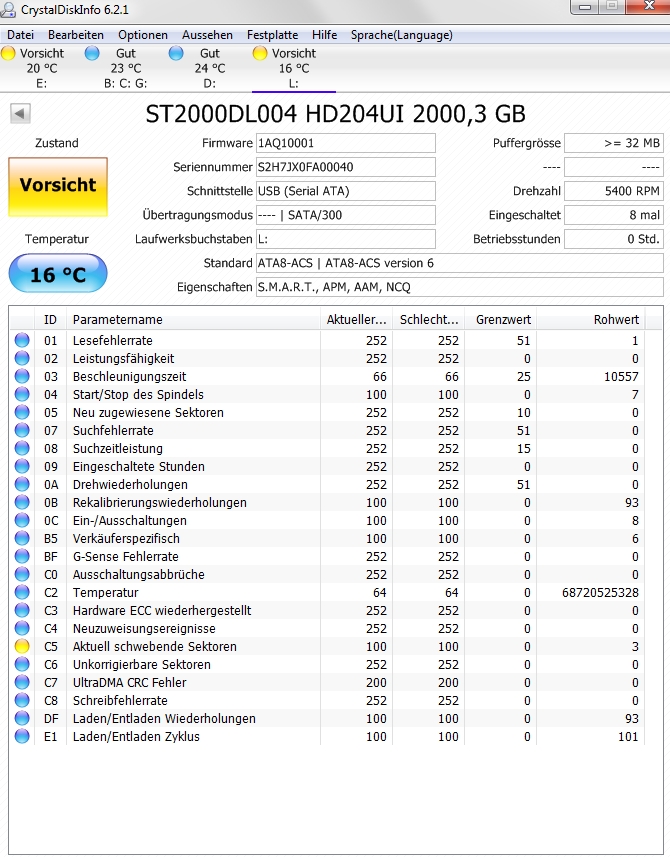Screen dimensions: 670x857
Task: Click the Standard field ATA8-ACS
Action: point(460,263)
